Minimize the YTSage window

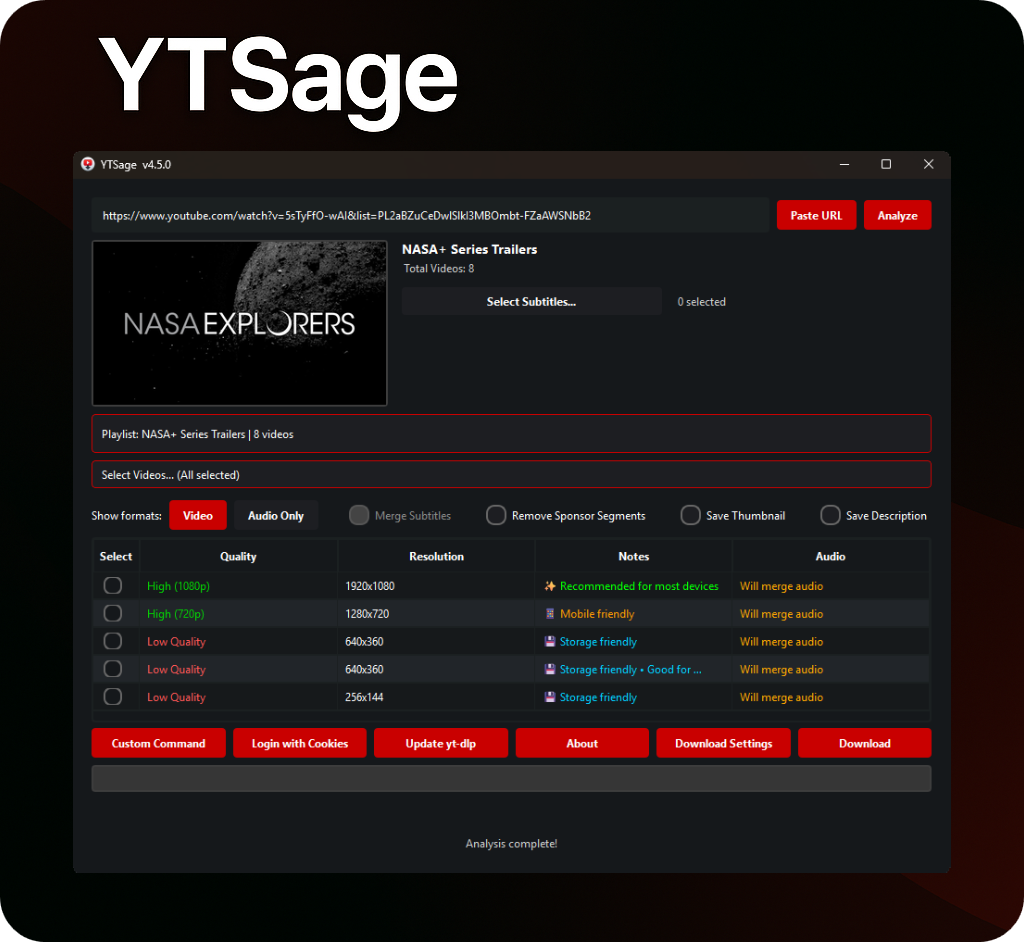pyautogui.click(x=844, y=164)
